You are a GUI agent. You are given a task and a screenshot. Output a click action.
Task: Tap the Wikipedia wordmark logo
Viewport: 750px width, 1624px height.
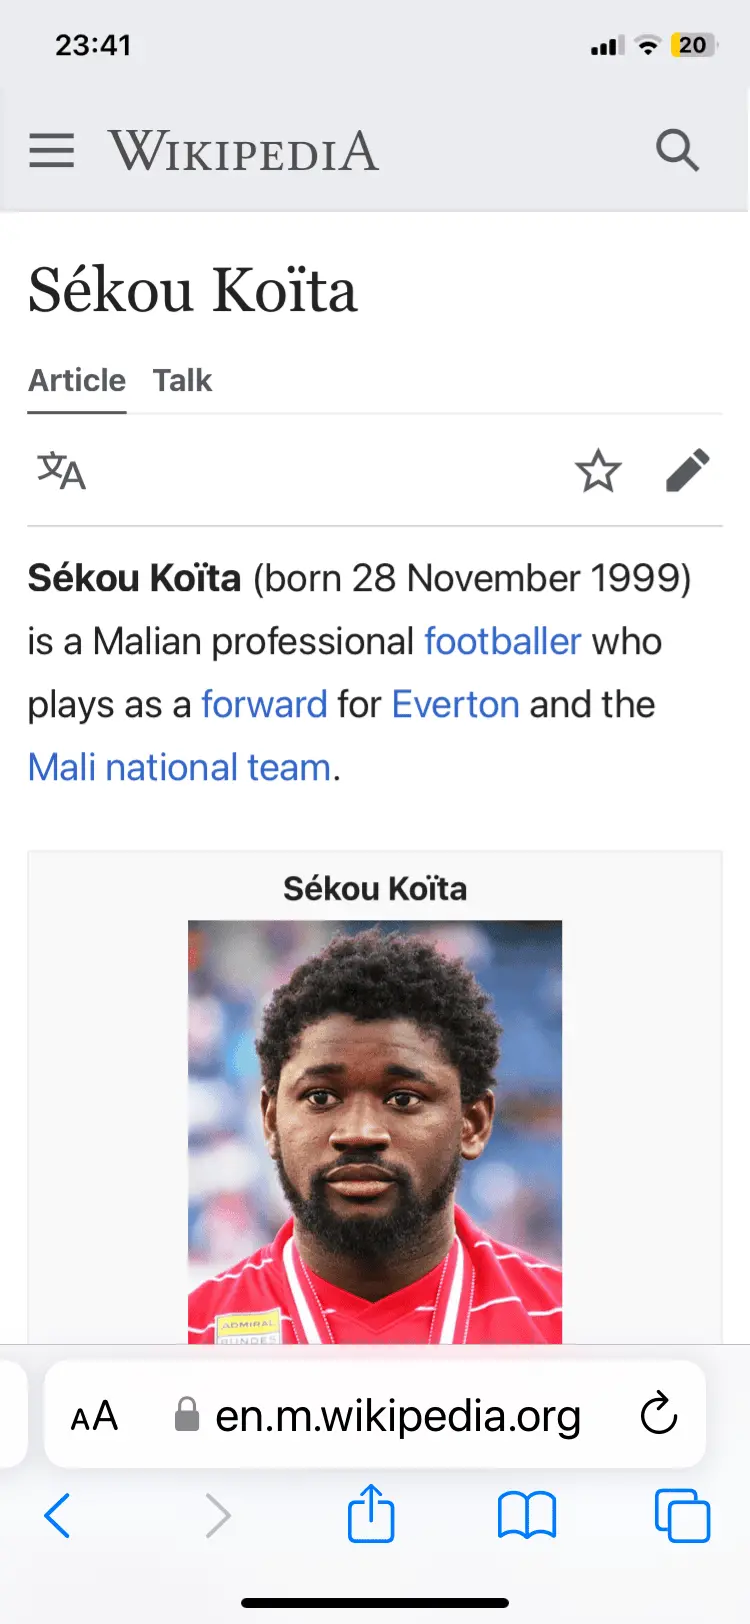click(x=244, y=151)
